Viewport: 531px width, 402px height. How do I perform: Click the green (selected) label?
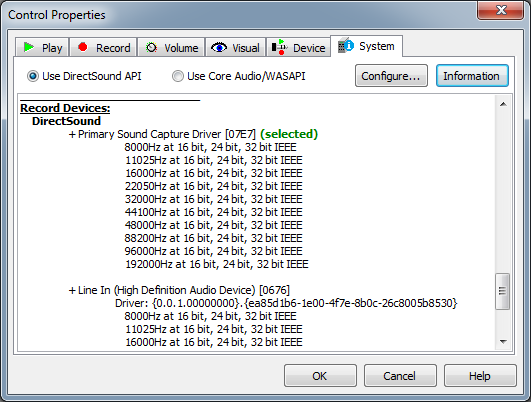click(289, 134)
